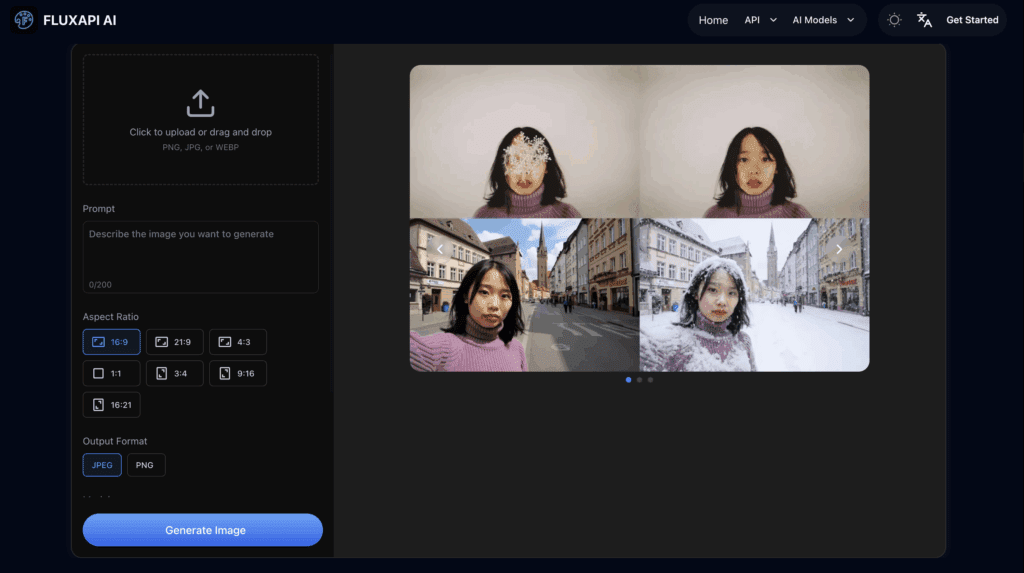Show previous image with left arrow
Image resolution: width=1024 pixels, height=573 pixels.
(440, 249)
